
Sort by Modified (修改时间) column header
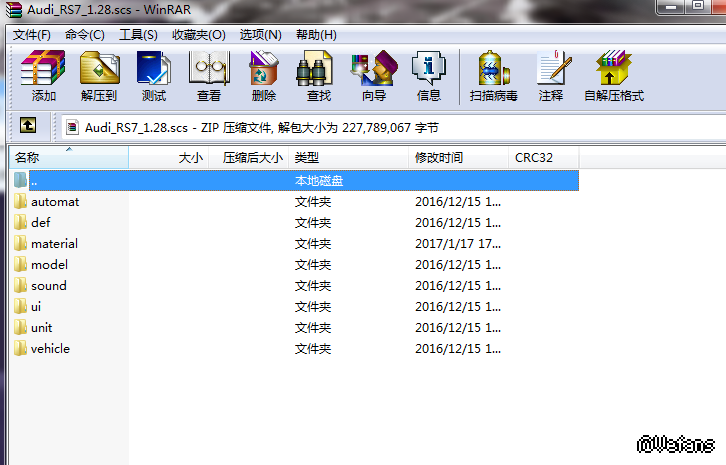pyautogui.click(x=458, y=157)
